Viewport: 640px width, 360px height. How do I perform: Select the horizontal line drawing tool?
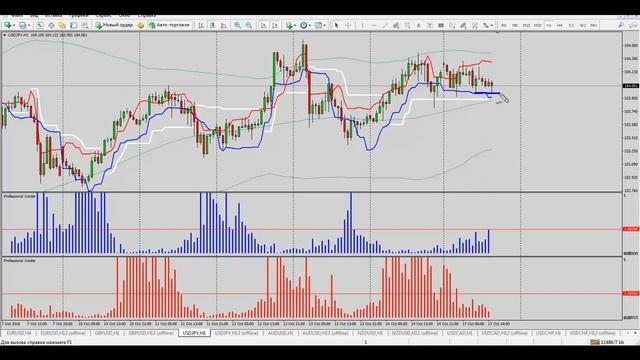(x=373, y=25)
